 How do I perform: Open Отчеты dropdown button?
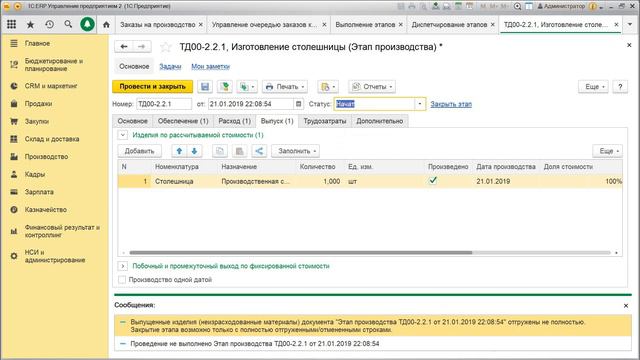click(372, 87)
